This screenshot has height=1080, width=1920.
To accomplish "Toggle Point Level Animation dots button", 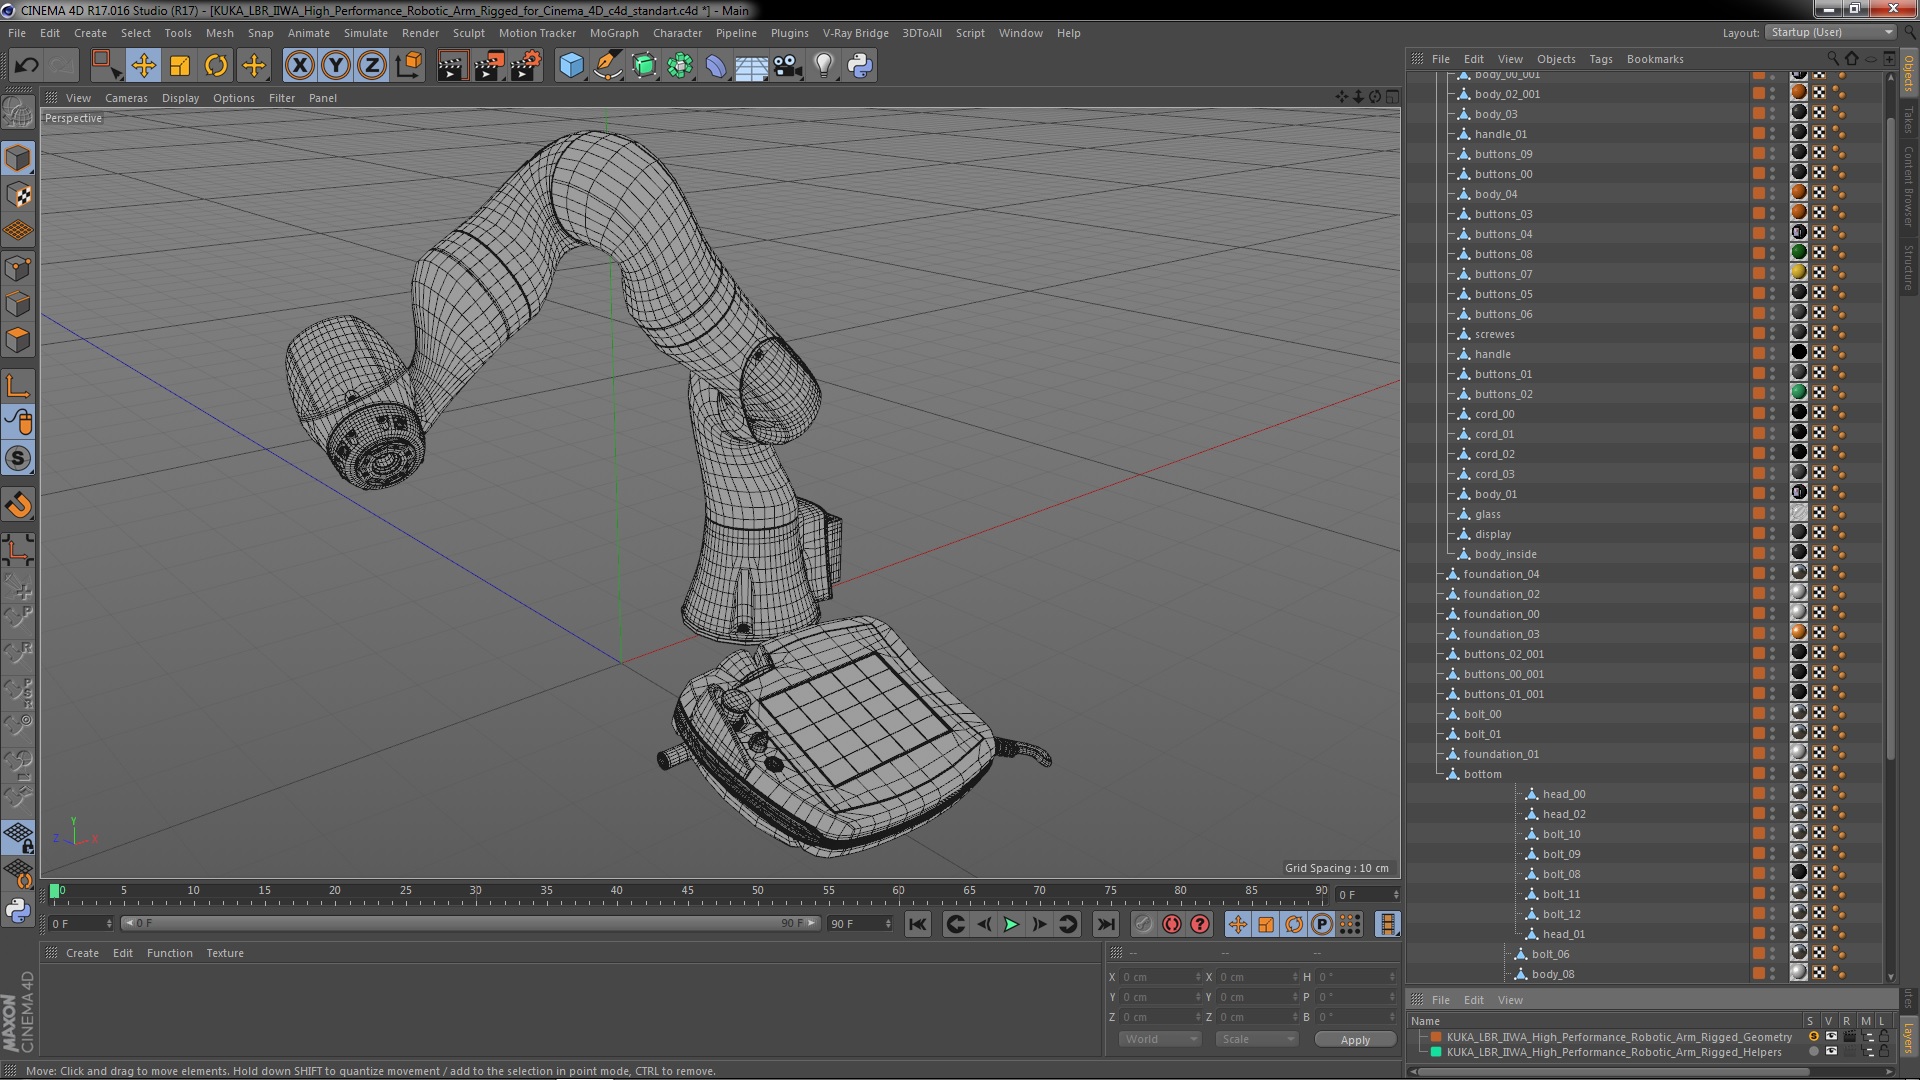I will point(1350,924).
